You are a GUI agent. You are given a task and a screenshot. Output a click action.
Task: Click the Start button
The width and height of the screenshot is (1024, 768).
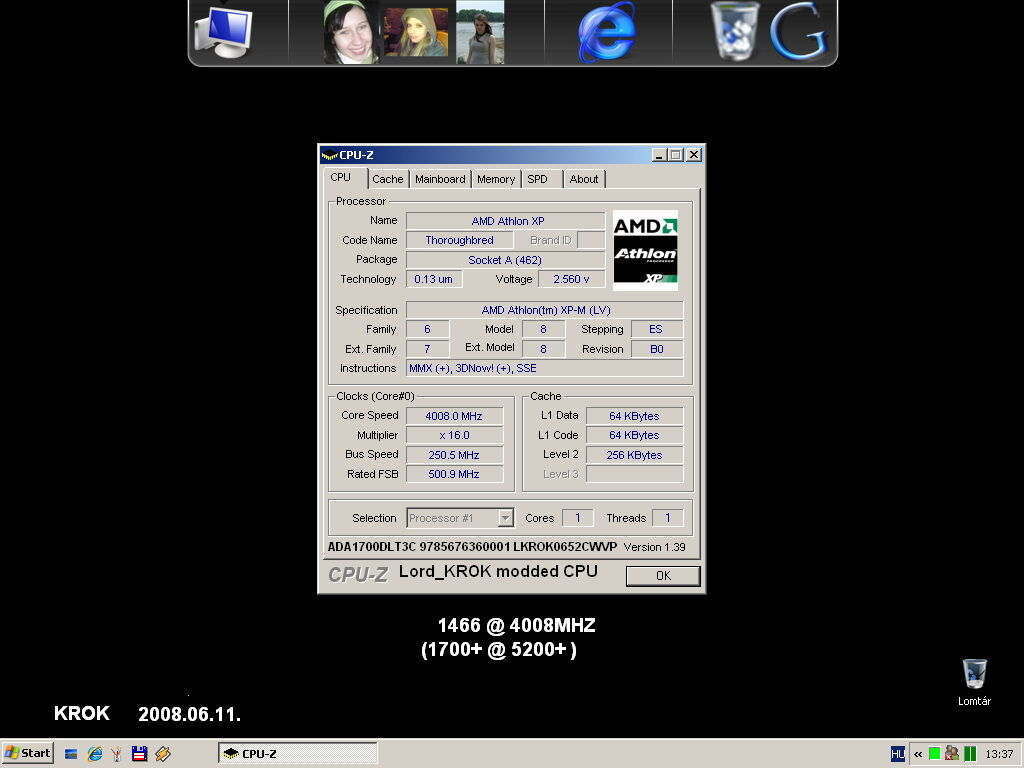click(x=27, y=753)
